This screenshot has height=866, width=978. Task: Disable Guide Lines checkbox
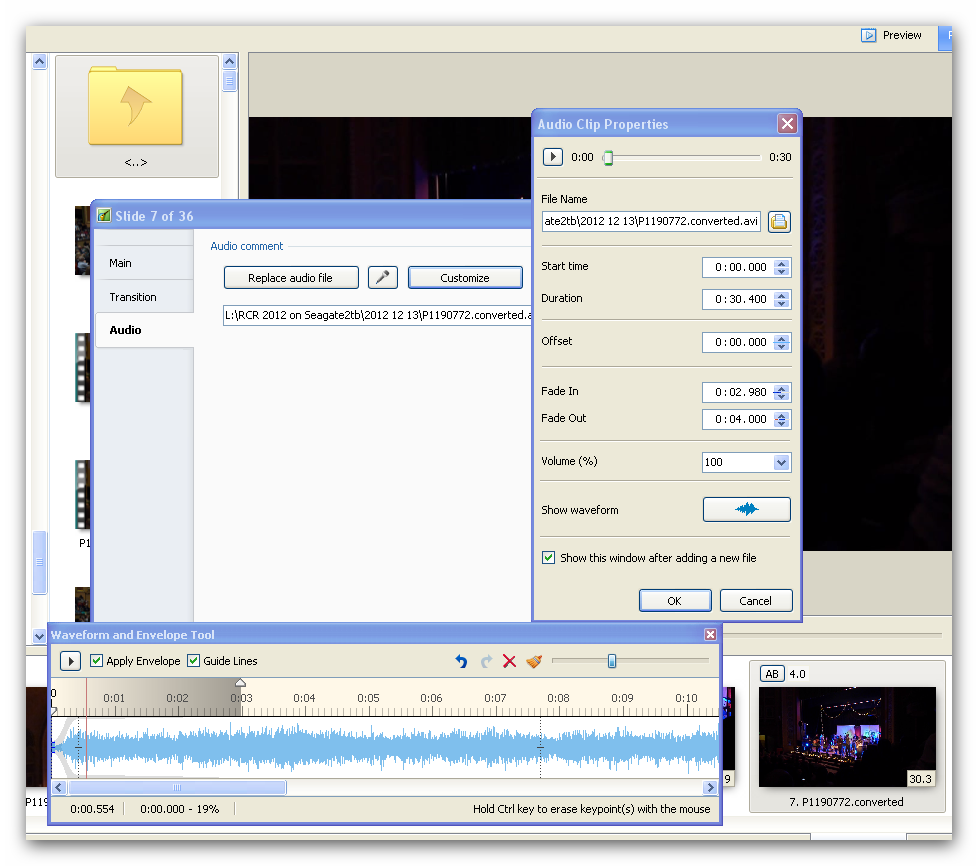pos(194,661)
